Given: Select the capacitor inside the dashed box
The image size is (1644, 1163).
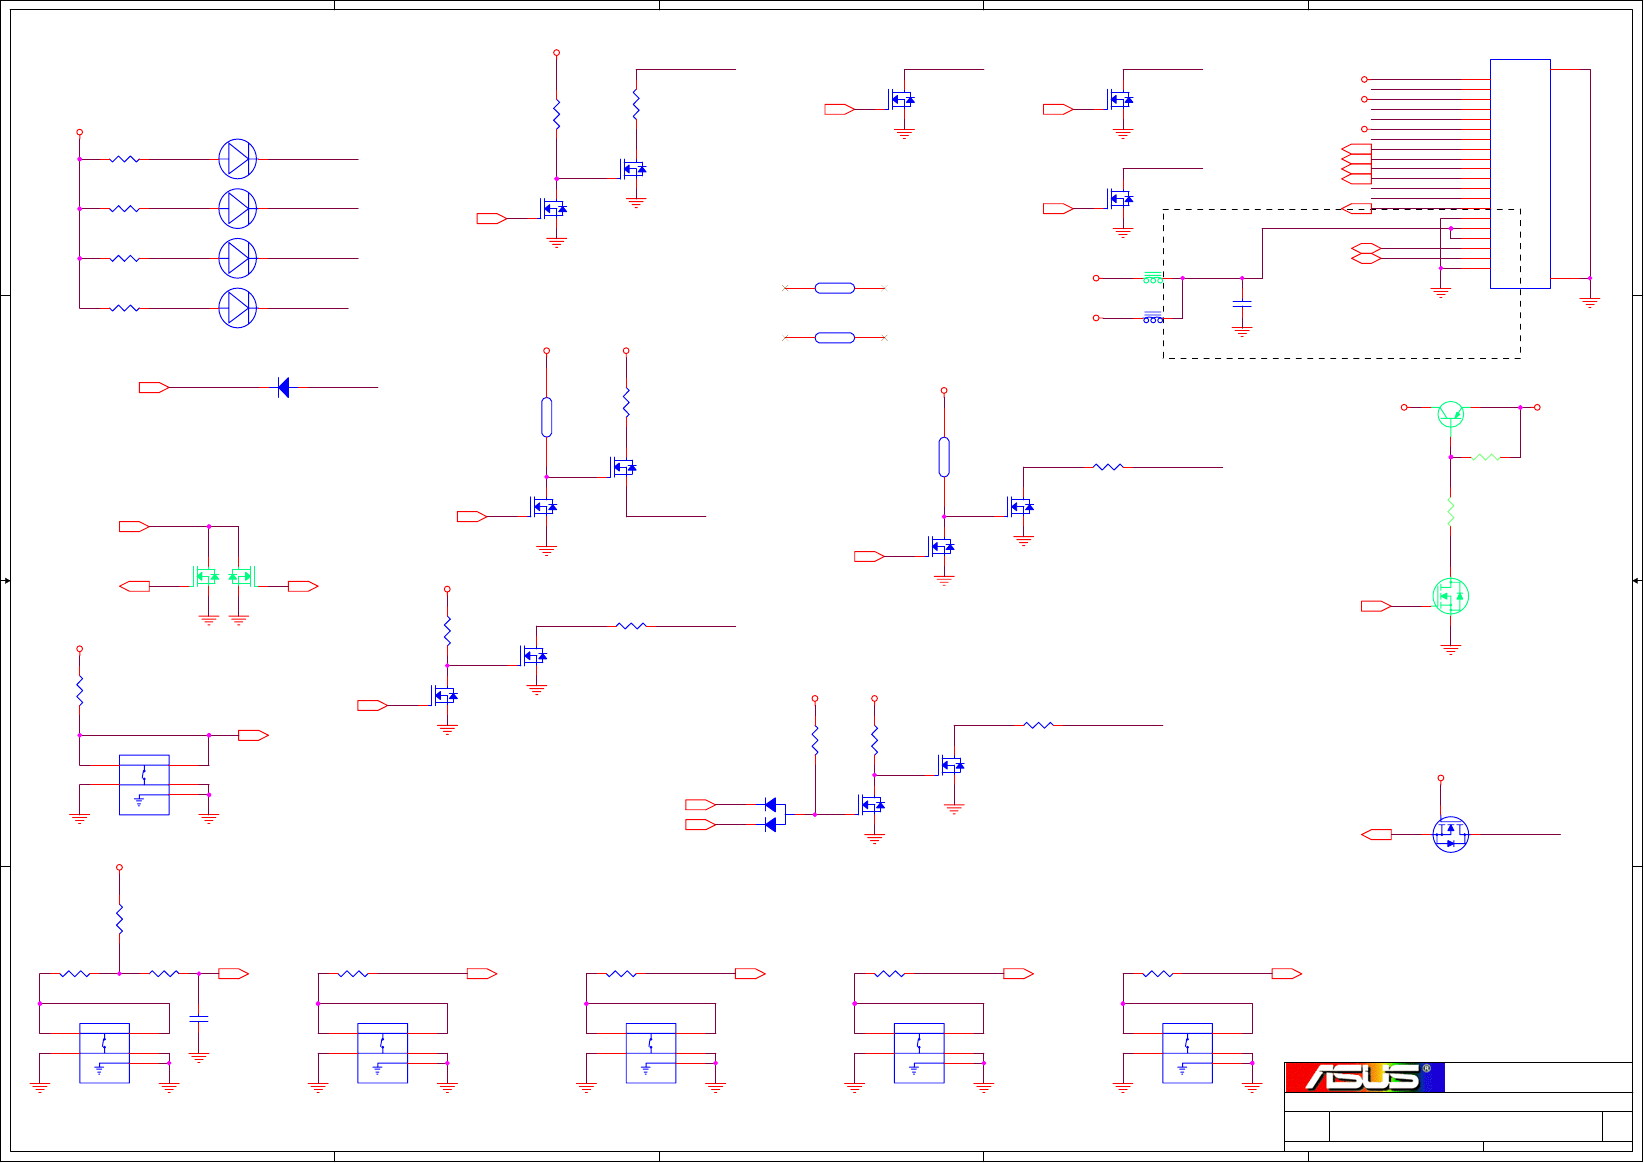Looking at the screenshot, I should coord(1242,303).
